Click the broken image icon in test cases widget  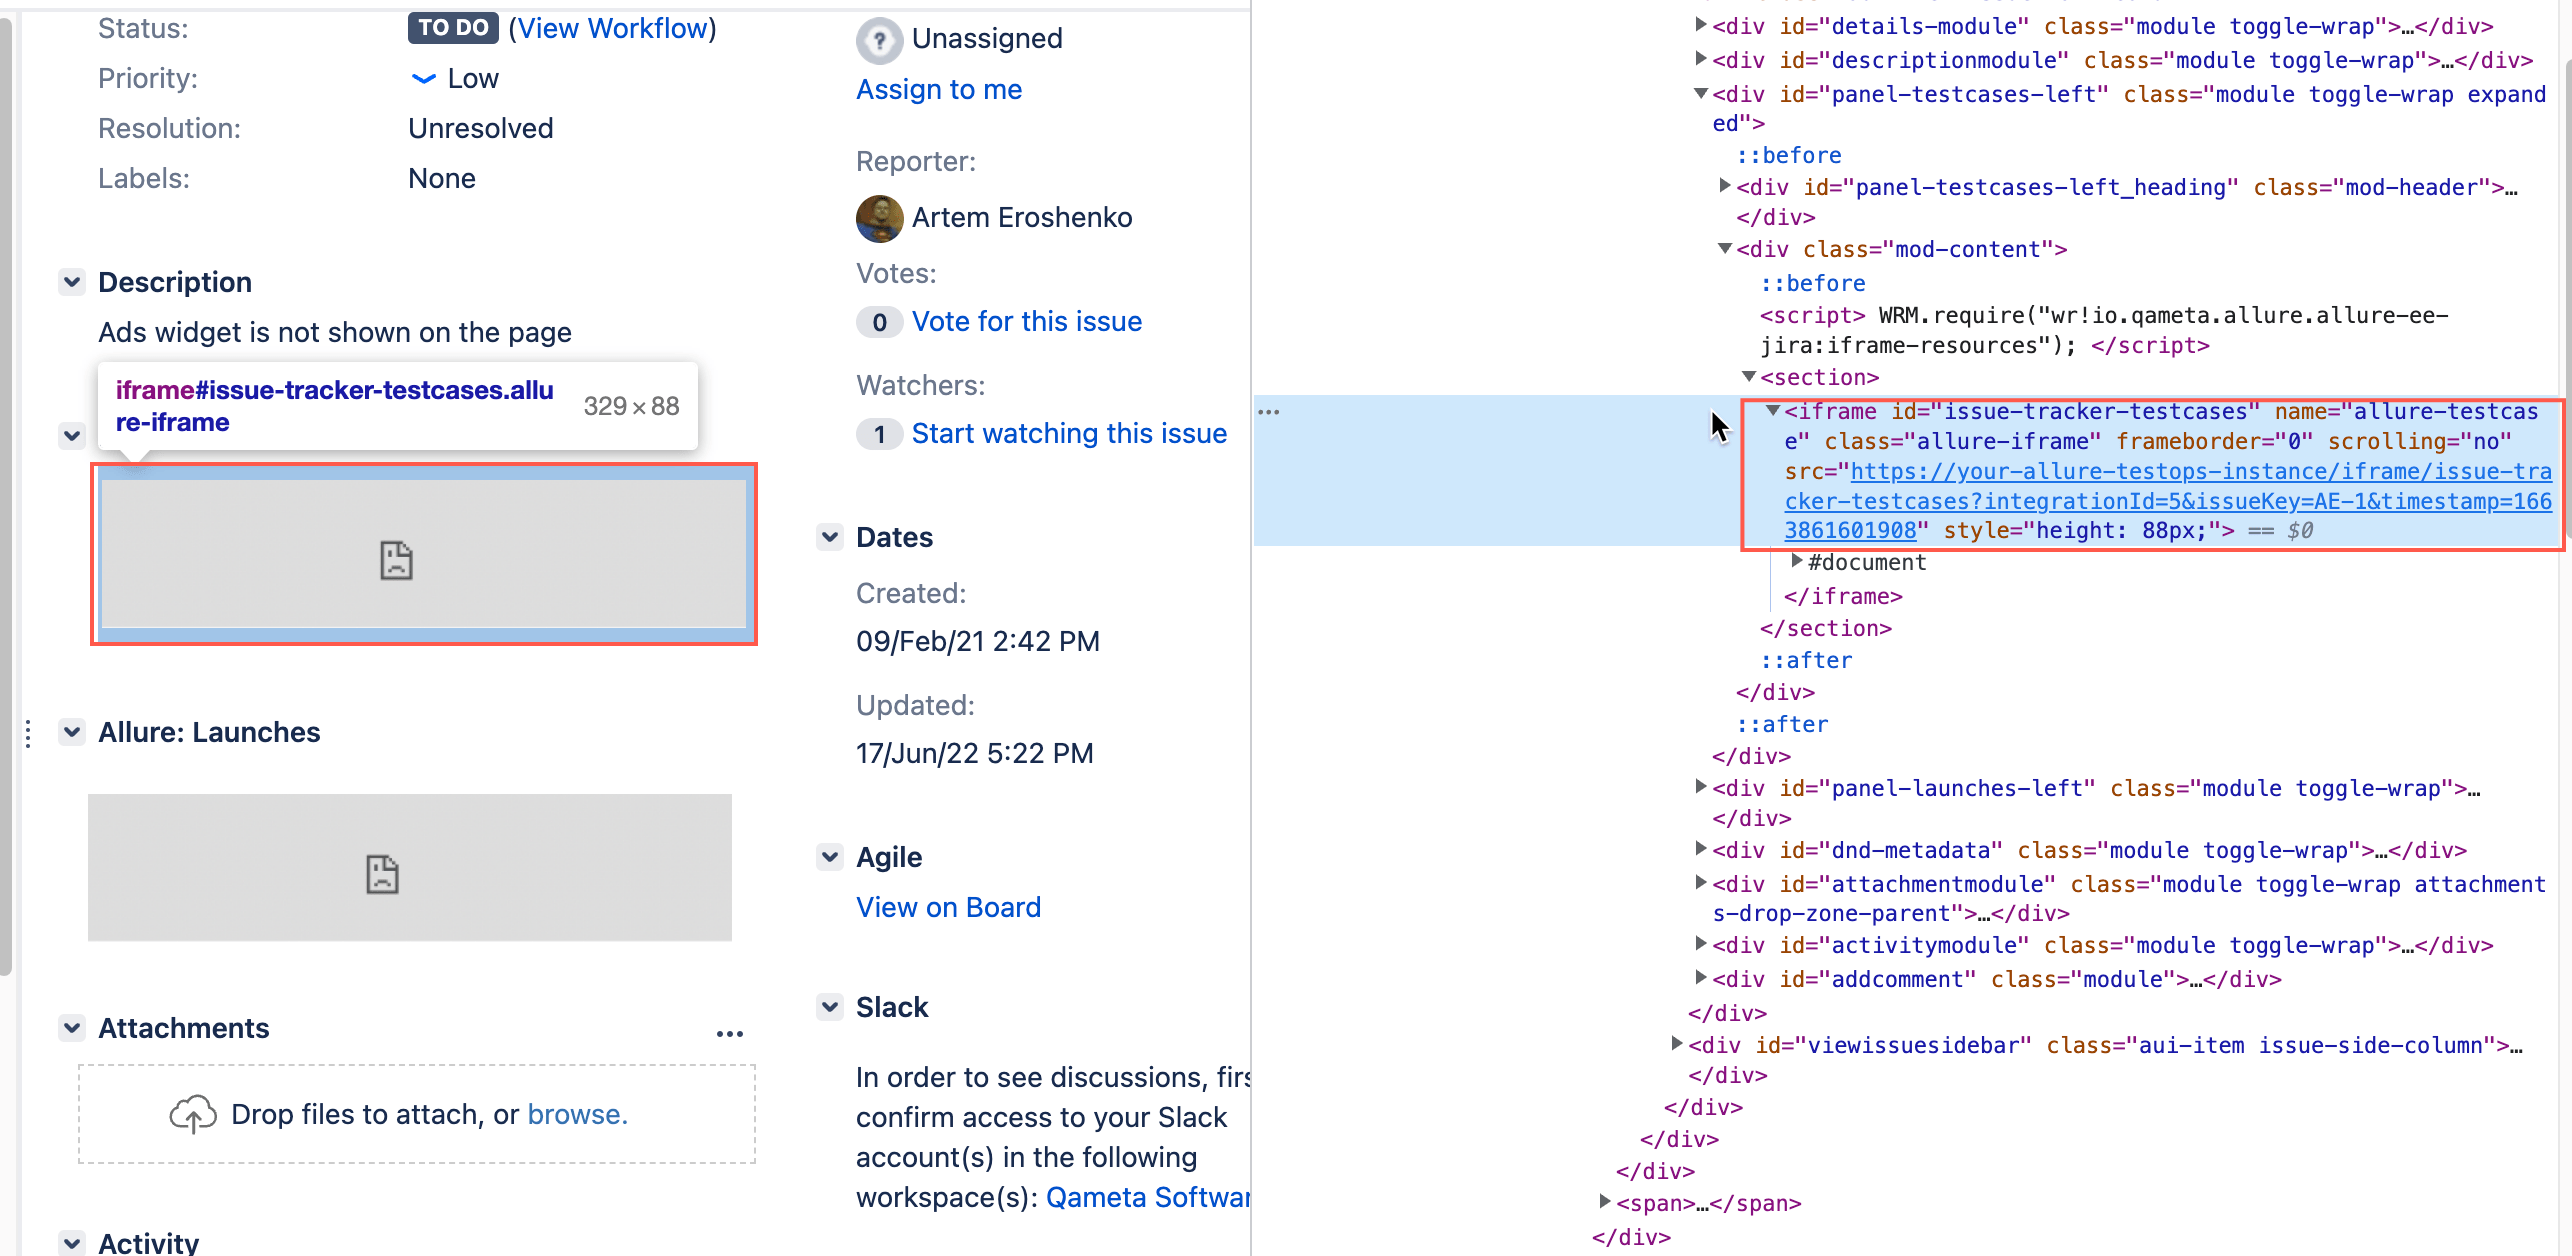tap(400, 559)
